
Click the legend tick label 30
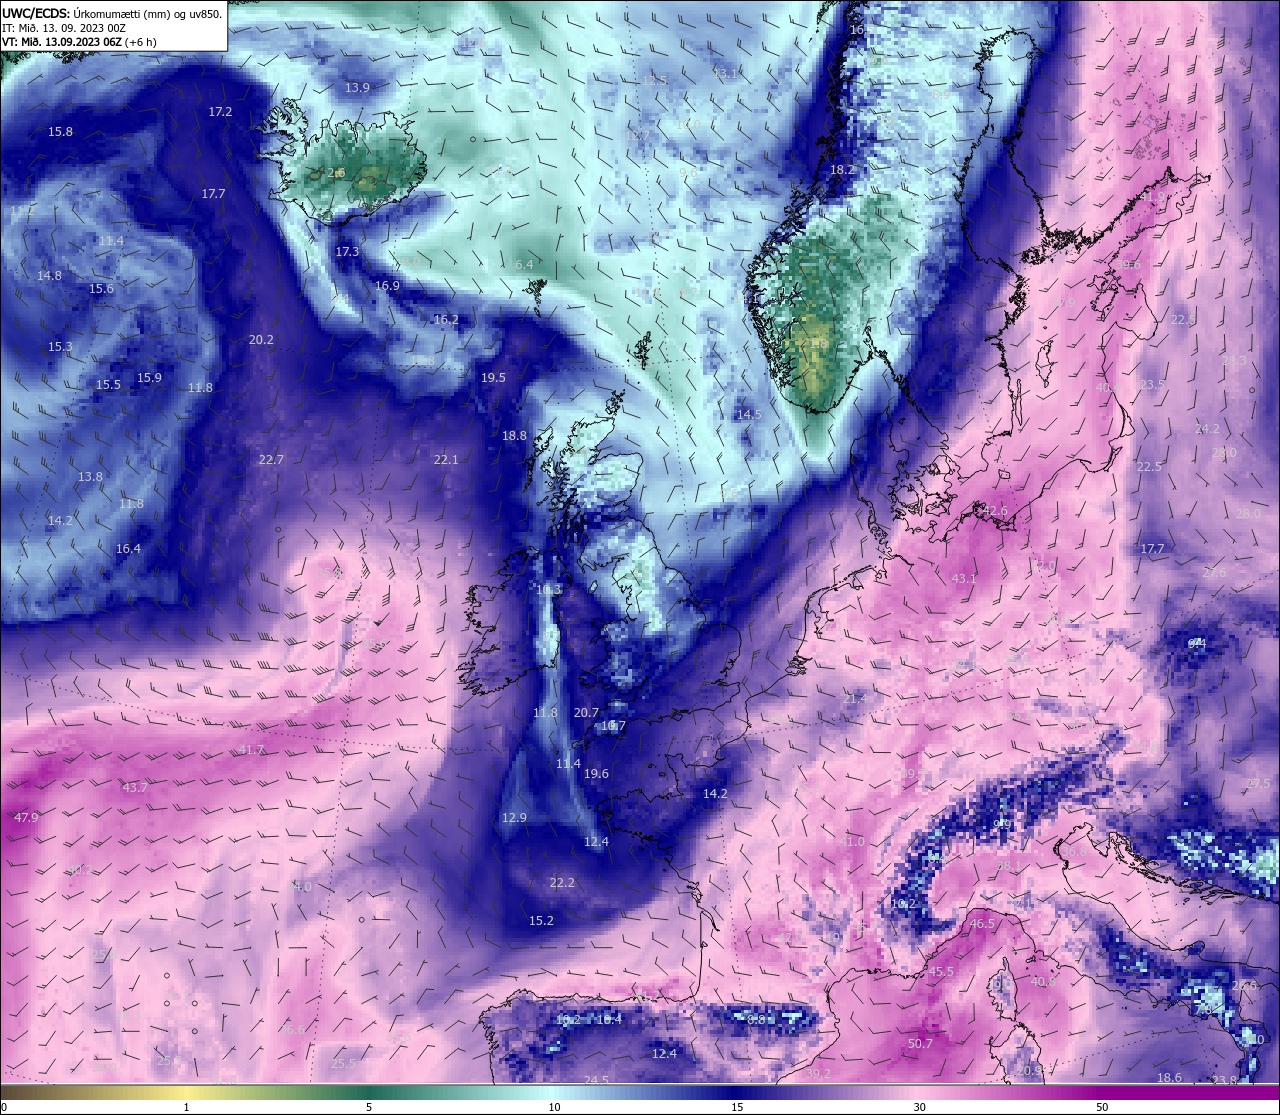click(920, 1107)
